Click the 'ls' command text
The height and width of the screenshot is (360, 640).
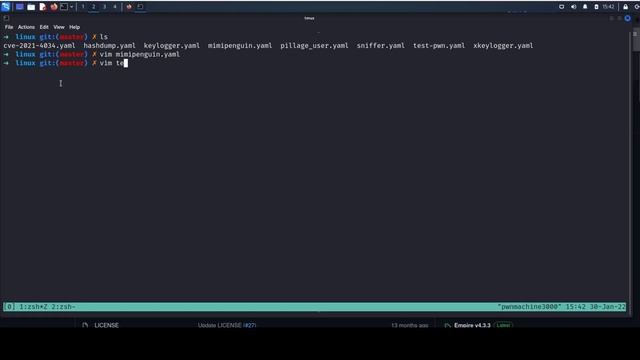point(104,37)
